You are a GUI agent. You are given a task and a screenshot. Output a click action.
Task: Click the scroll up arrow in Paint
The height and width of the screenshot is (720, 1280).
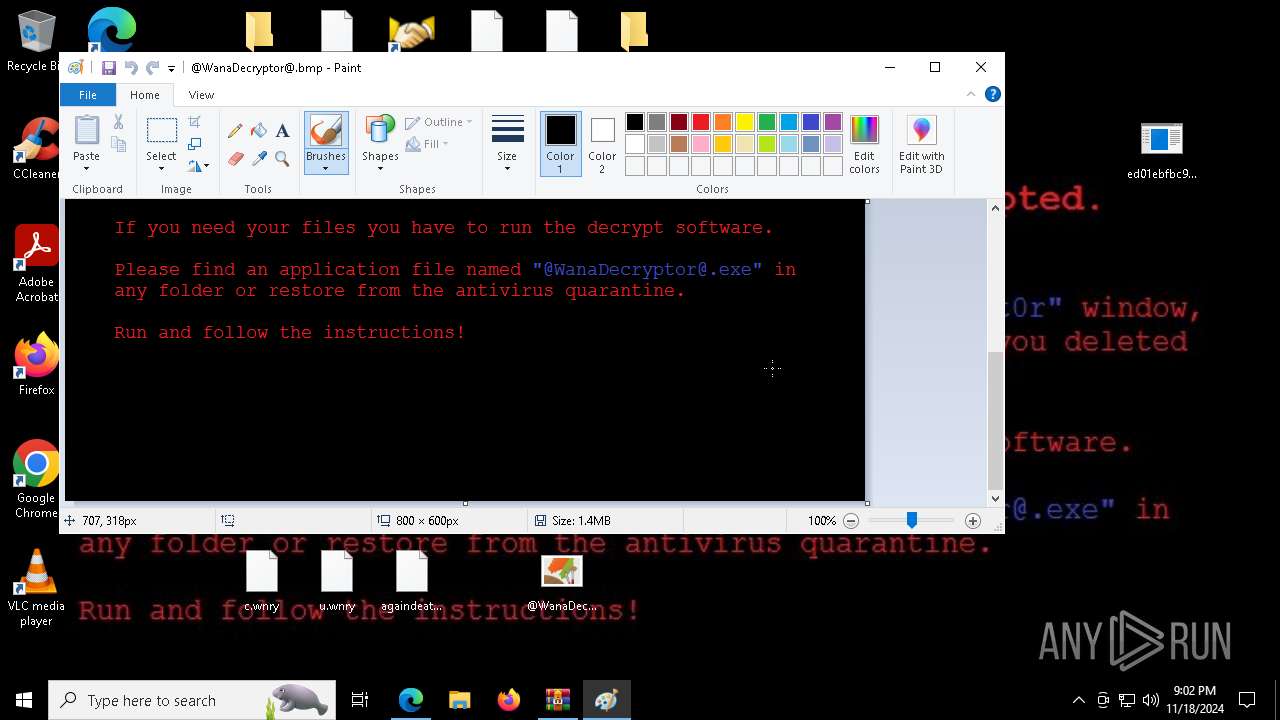point(995,208)
